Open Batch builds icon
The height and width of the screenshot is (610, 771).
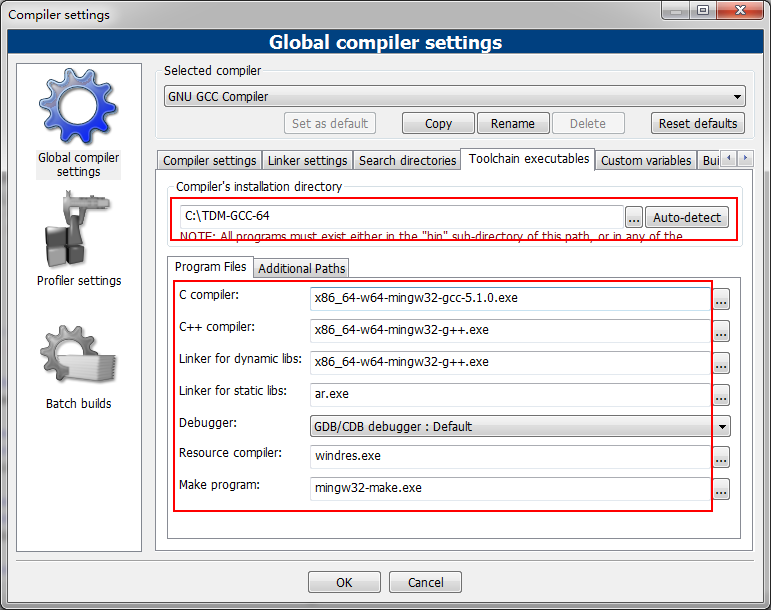[x=78, y=356]
